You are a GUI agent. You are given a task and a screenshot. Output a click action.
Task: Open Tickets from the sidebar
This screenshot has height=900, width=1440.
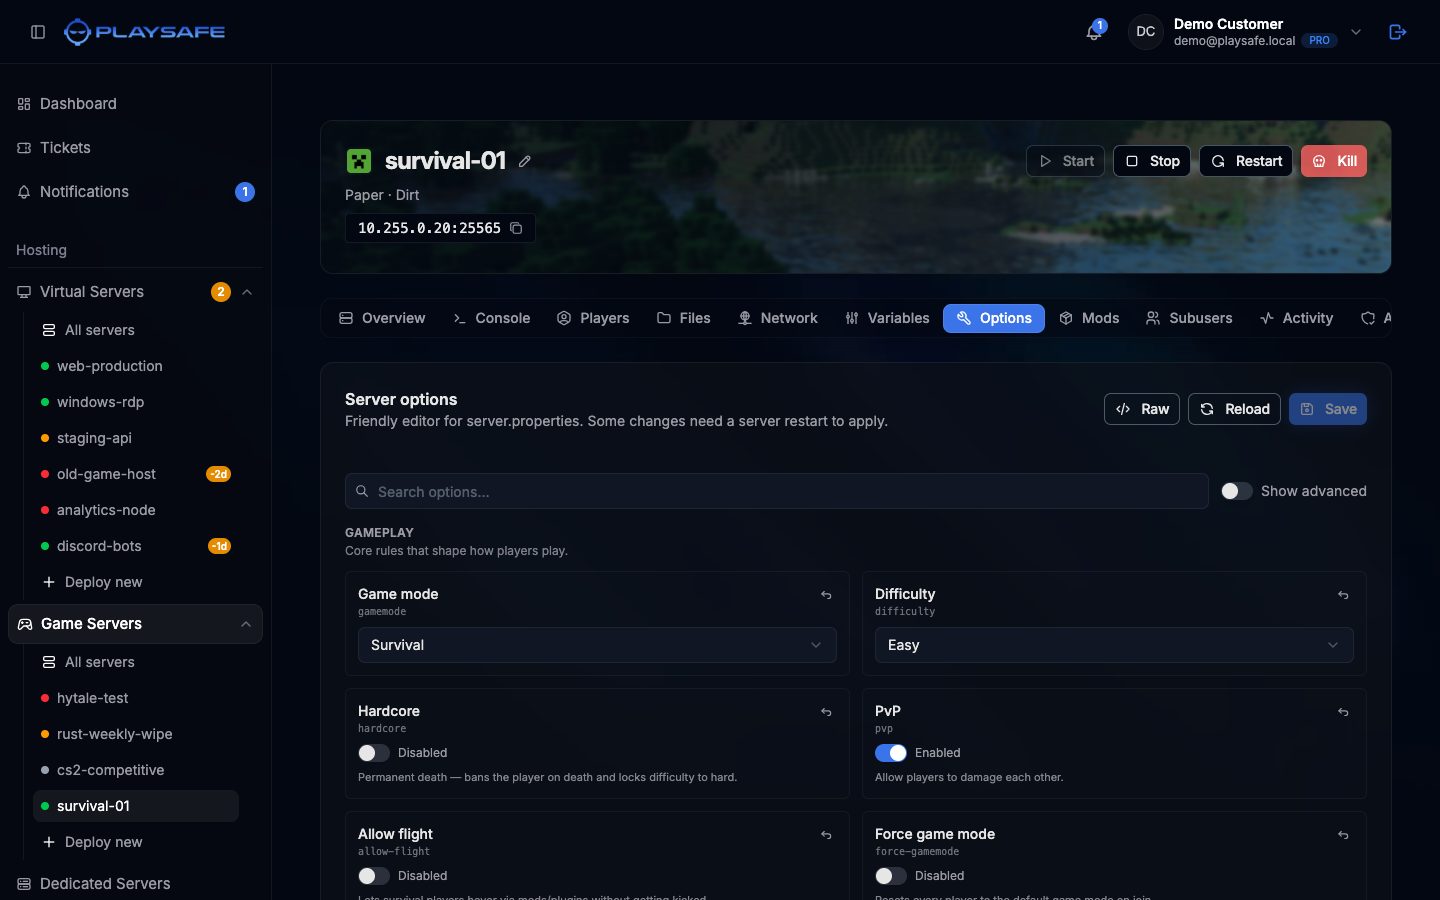pos(135,148)
